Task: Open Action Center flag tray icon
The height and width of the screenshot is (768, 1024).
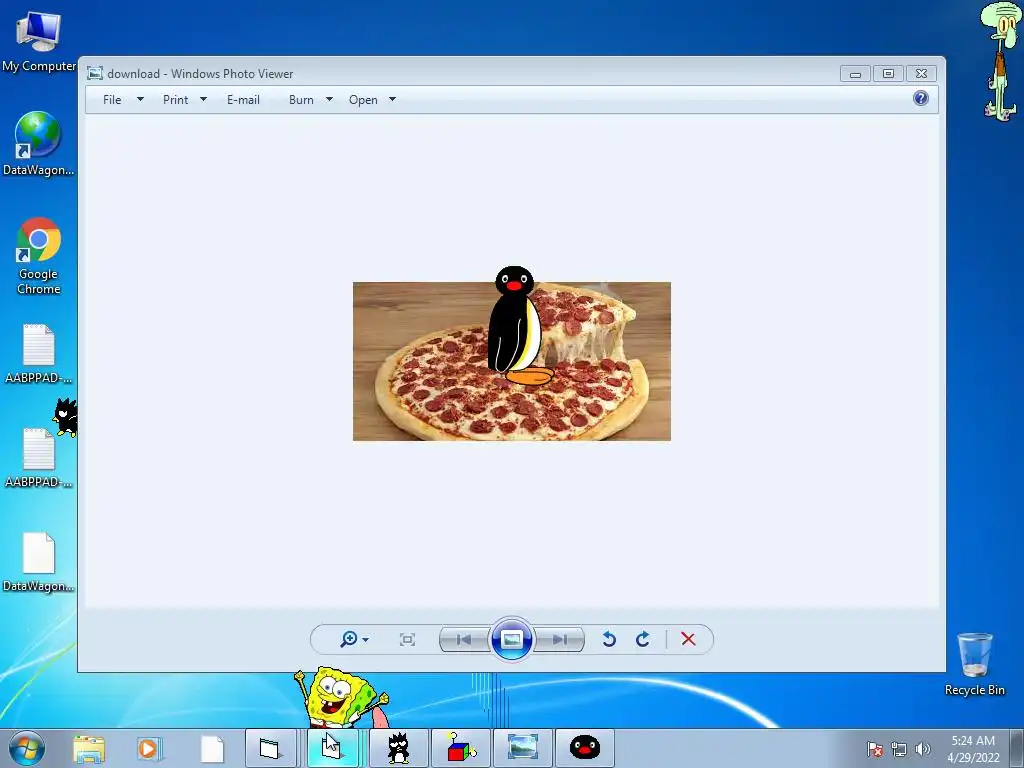Action: pos(875,749)
